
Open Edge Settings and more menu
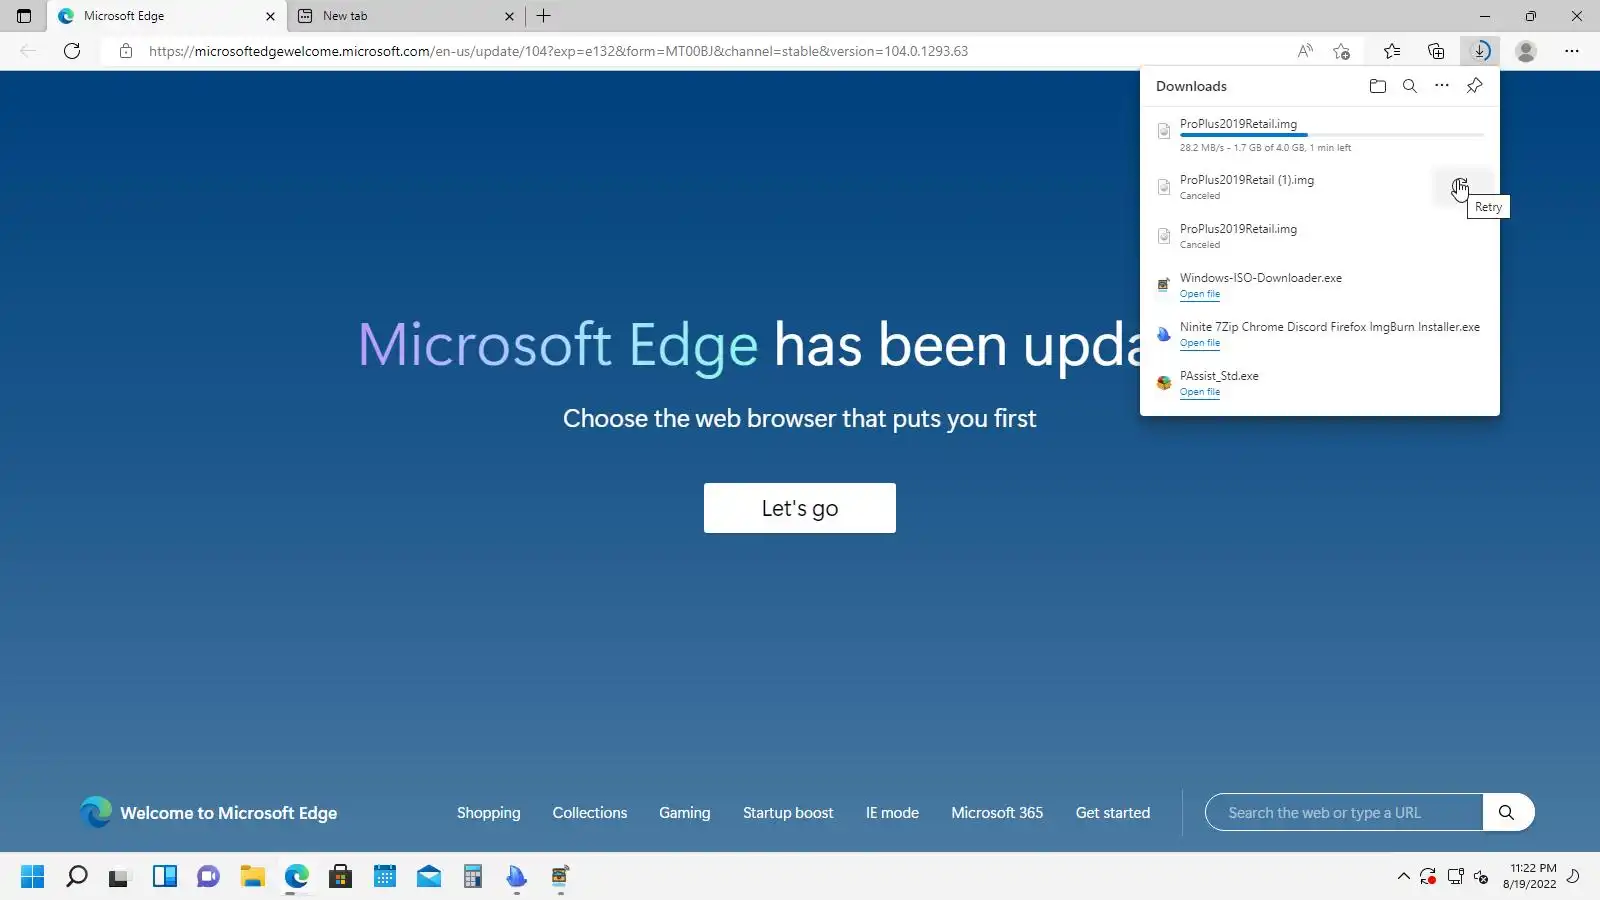tap(1571, 51)
